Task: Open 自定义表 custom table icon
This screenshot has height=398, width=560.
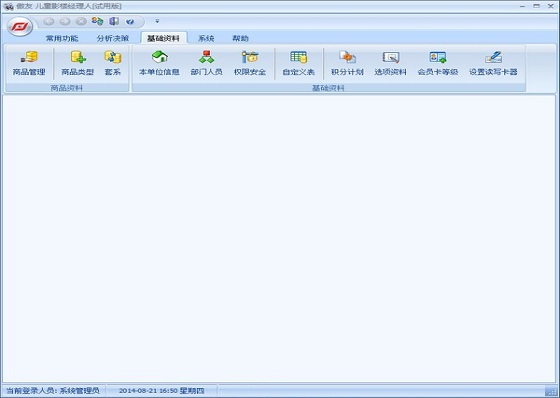Action: tap(299, 63)
